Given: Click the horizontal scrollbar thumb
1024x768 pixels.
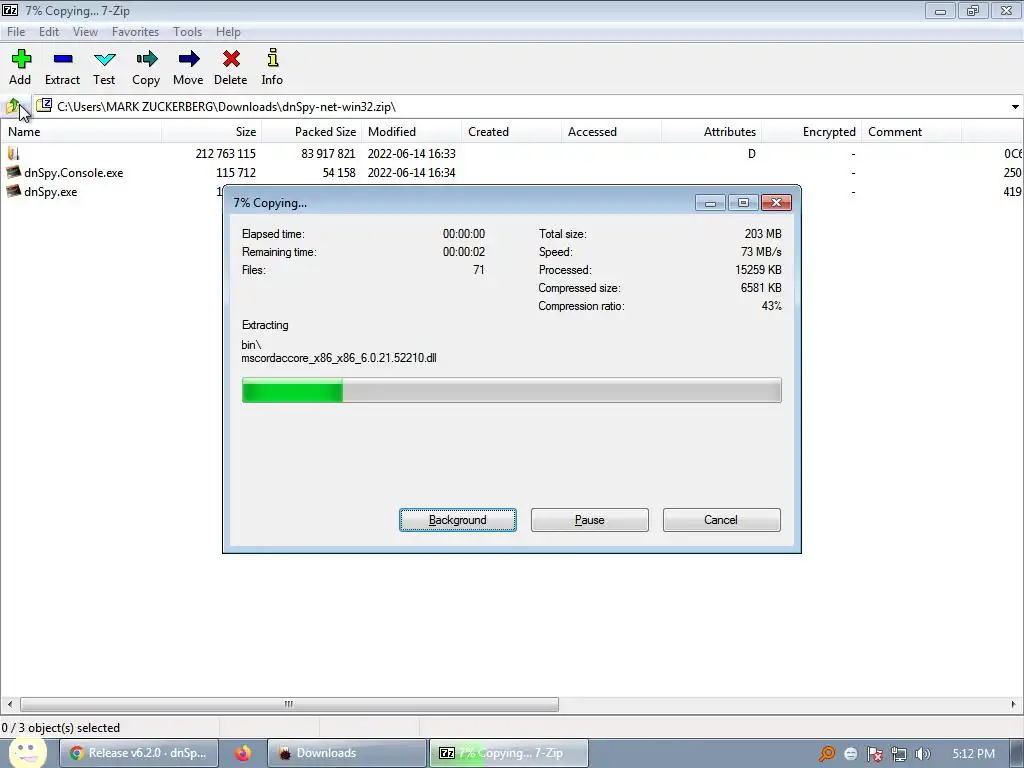Looking at the screenshot, I should point(289,704).
